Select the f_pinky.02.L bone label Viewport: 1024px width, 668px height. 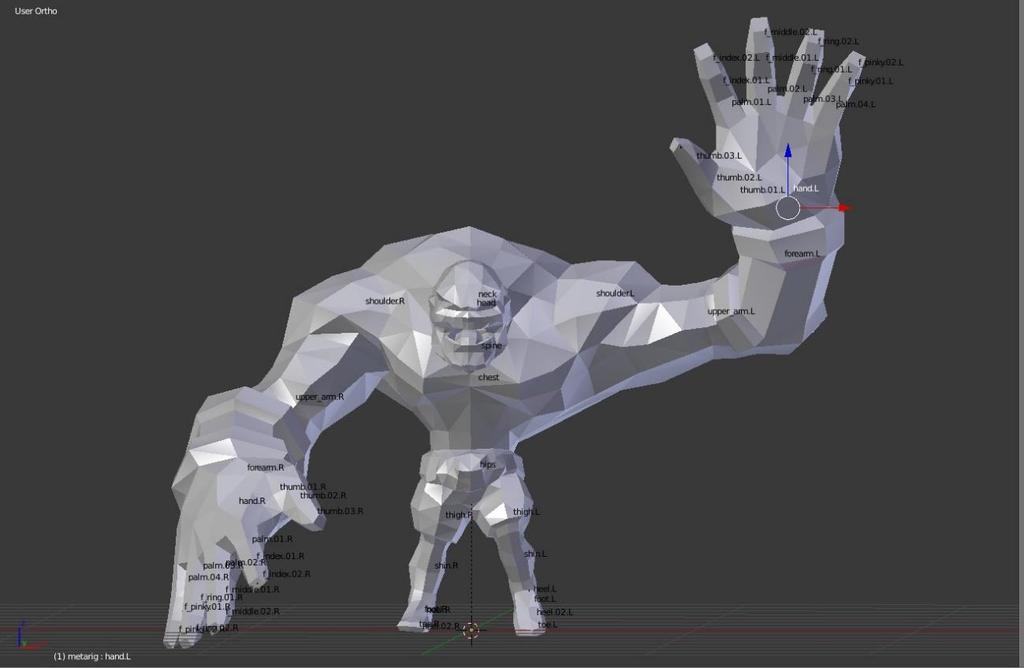click(881, 63)
